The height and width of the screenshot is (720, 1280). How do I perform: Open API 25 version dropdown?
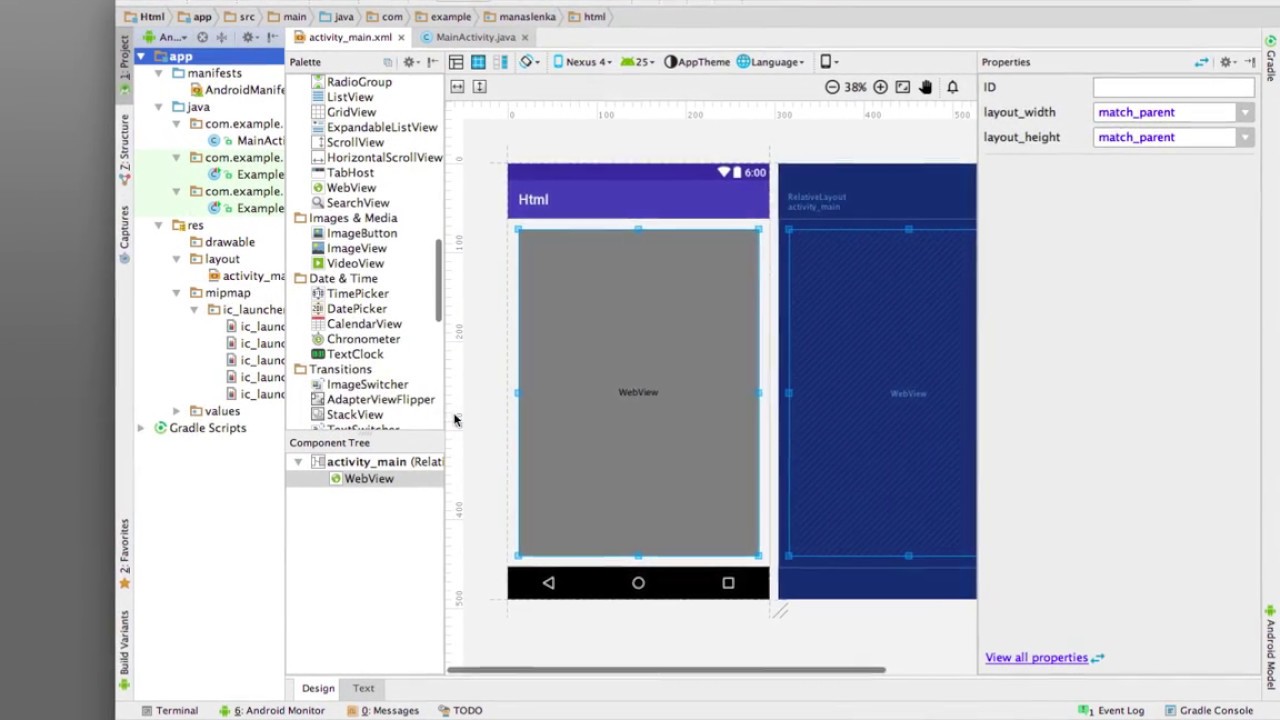coord(637,62)
